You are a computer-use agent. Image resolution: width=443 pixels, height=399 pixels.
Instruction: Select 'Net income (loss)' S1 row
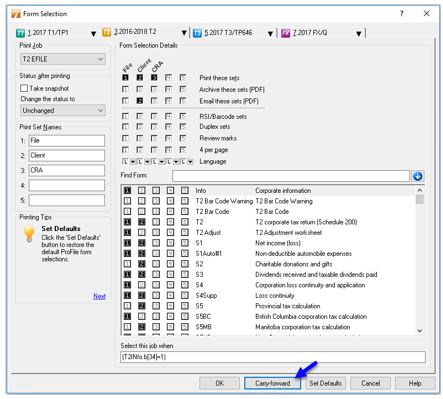(268, 243)
